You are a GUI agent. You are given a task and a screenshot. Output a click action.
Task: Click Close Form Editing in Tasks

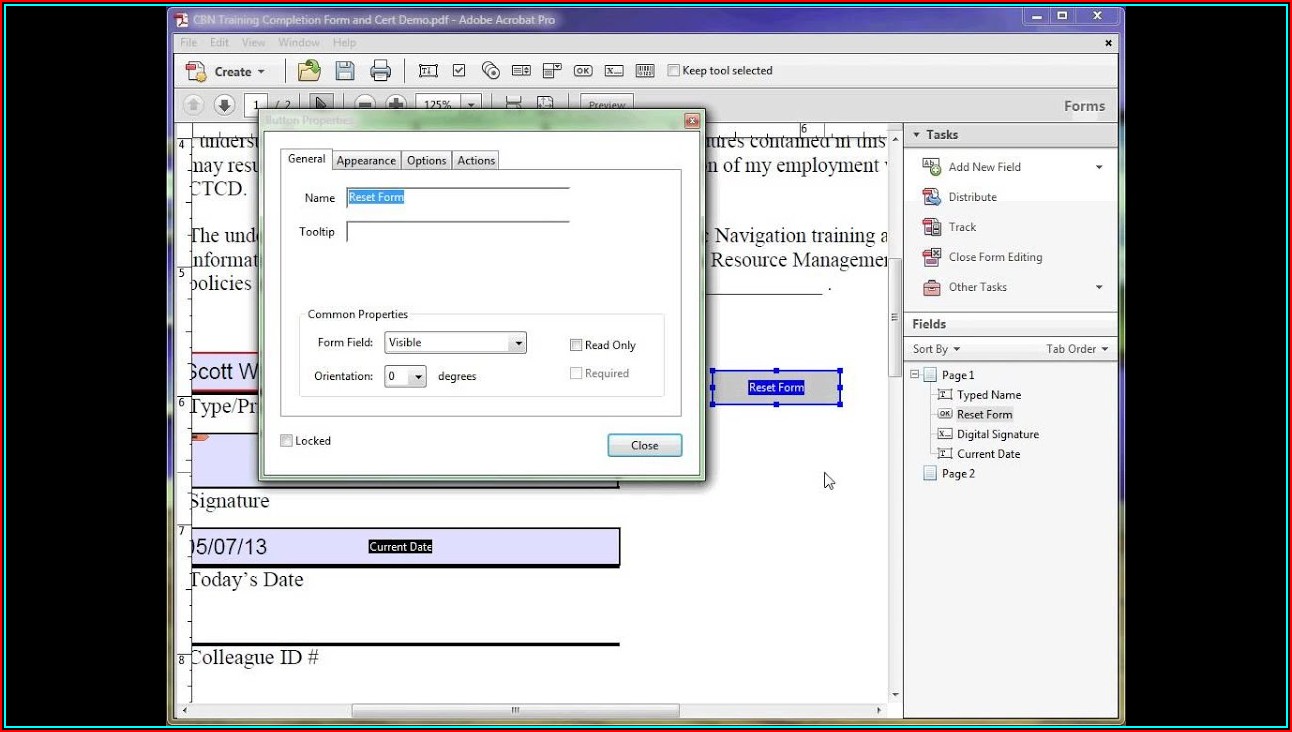(994, 257)
